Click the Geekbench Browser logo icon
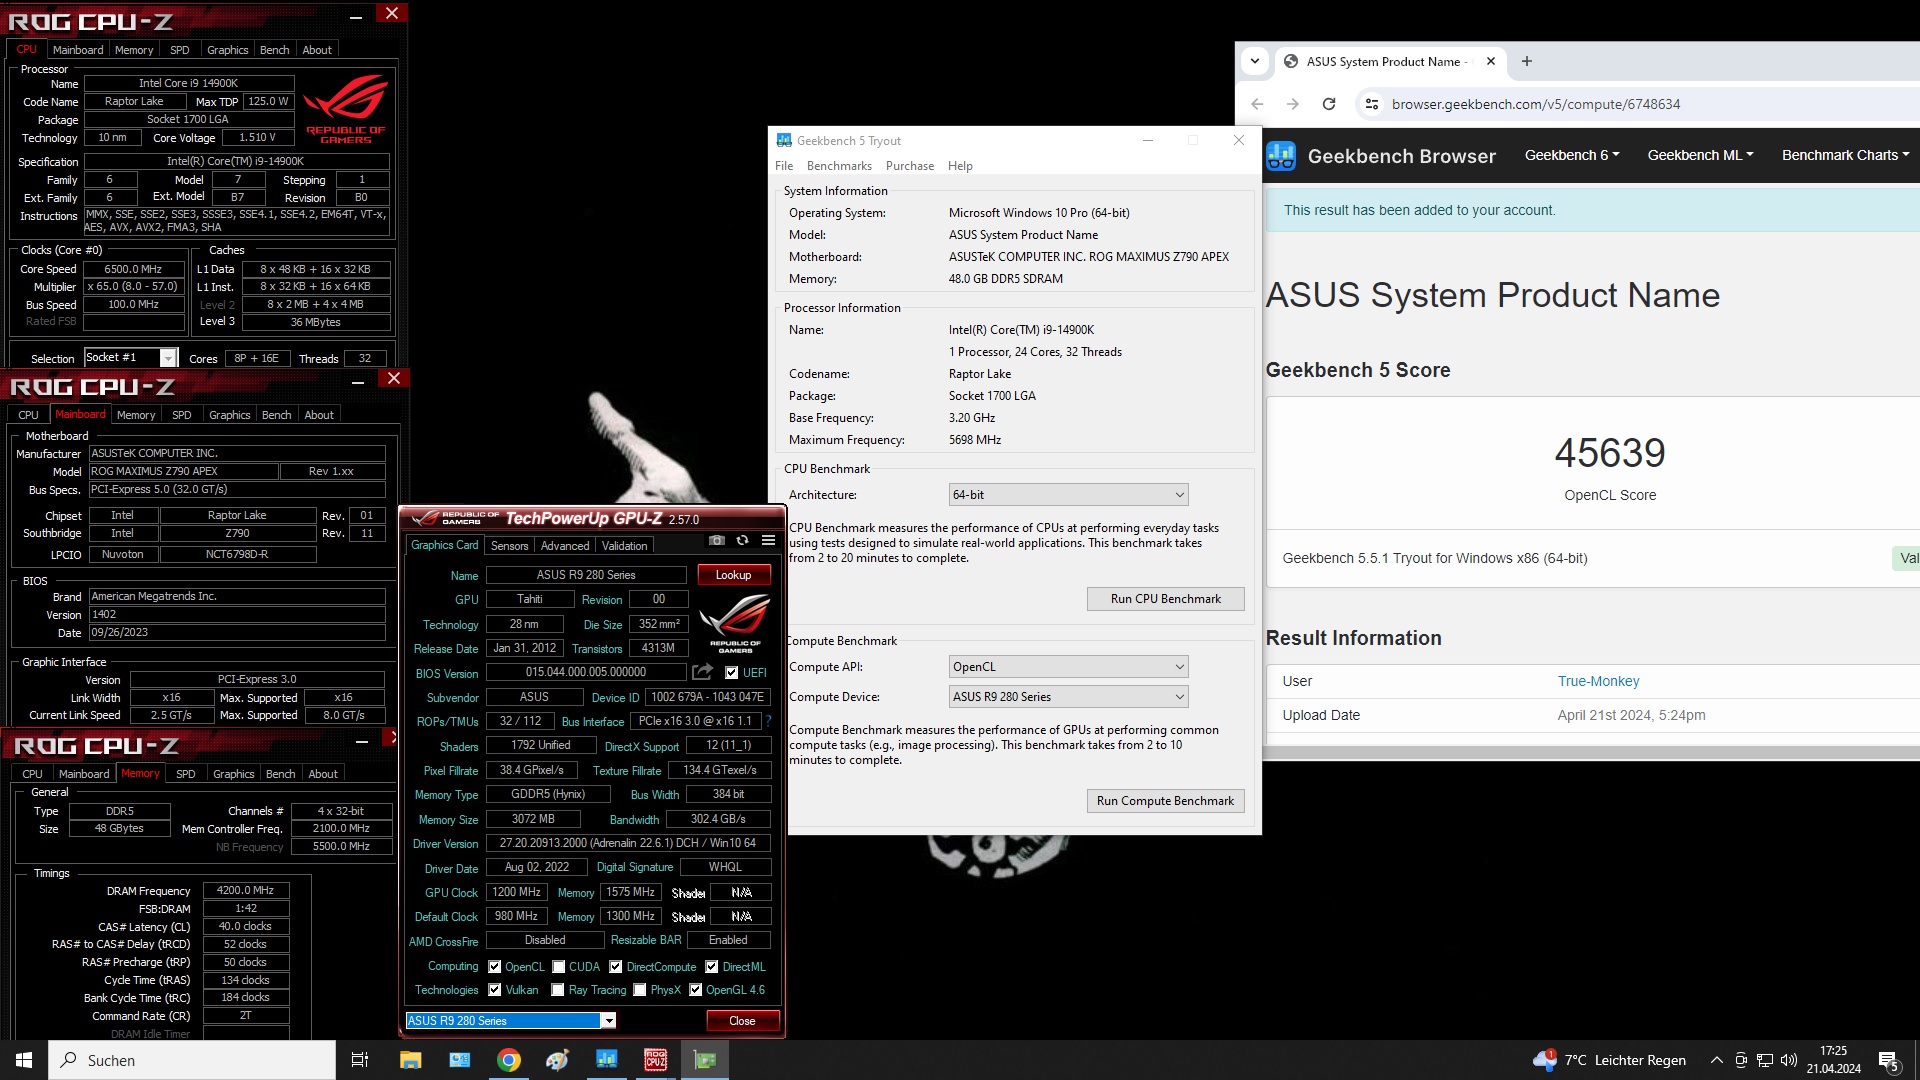Image resolution: width=1920 pixels, height=1080 pixels. (x=1281, y=156)
